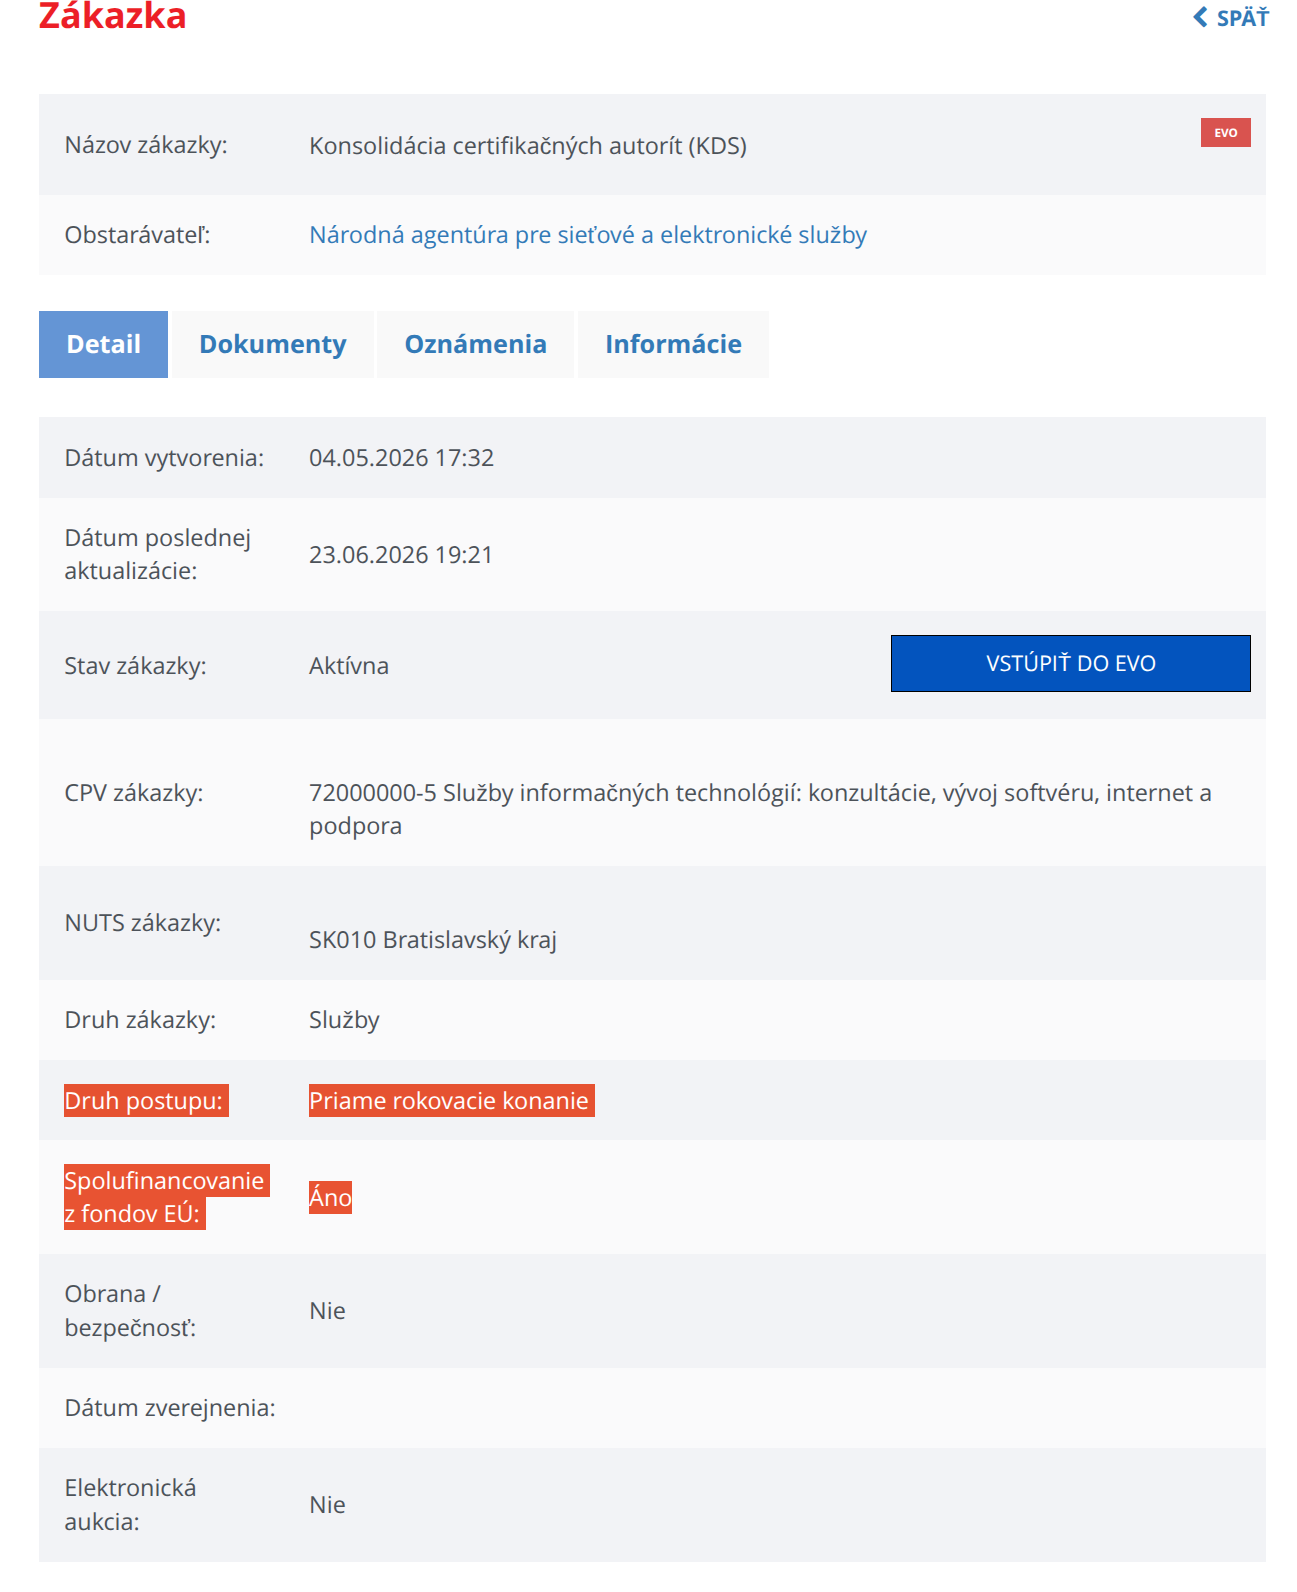Click the back chevron arrow icon
Viewport: 1297px width, 1592px height.
[1200, 17]
